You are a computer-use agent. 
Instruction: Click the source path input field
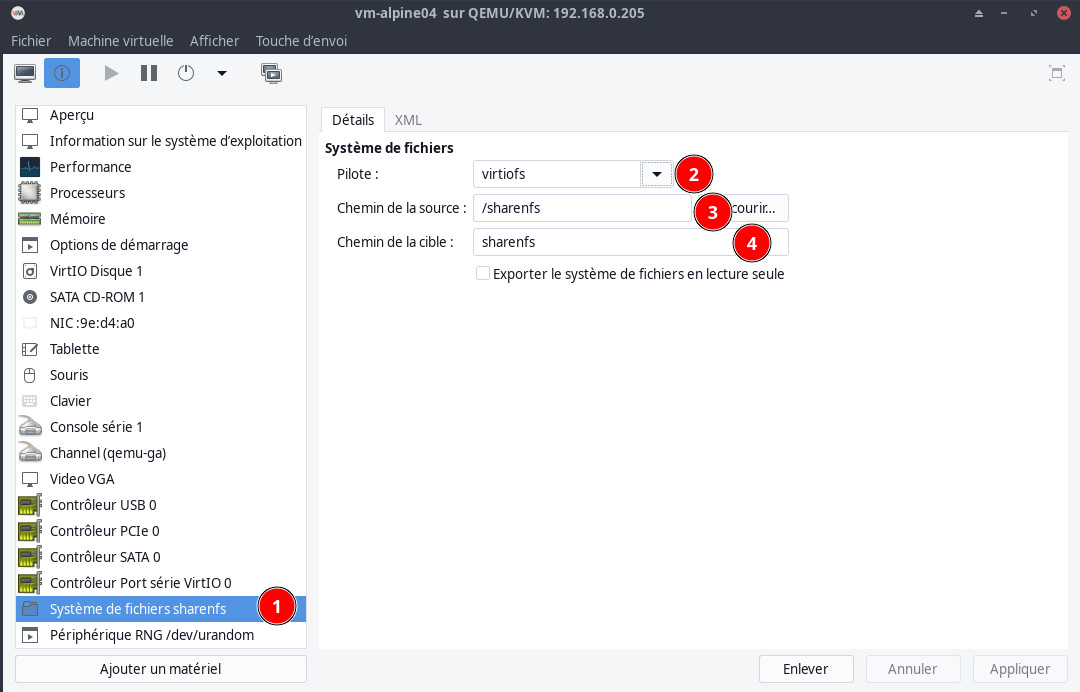pyautogui.click(x=580, y=208)
